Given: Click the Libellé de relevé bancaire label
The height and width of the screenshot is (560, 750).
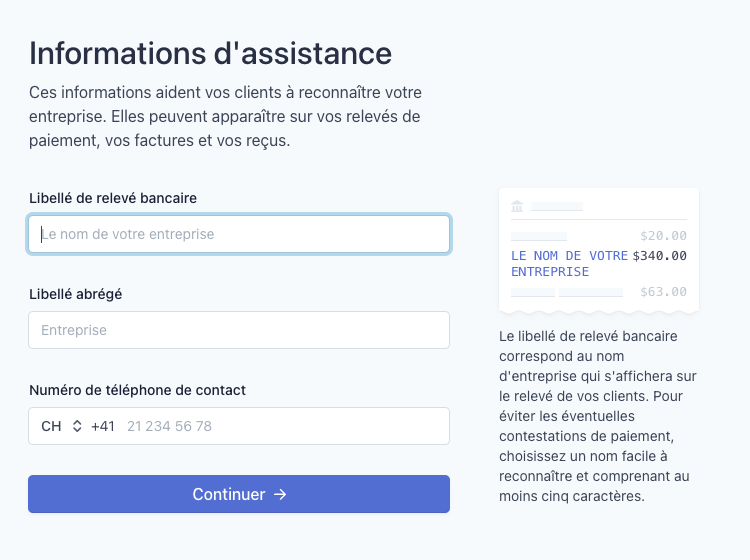Looking at the screenshot, I should [113, 198].
